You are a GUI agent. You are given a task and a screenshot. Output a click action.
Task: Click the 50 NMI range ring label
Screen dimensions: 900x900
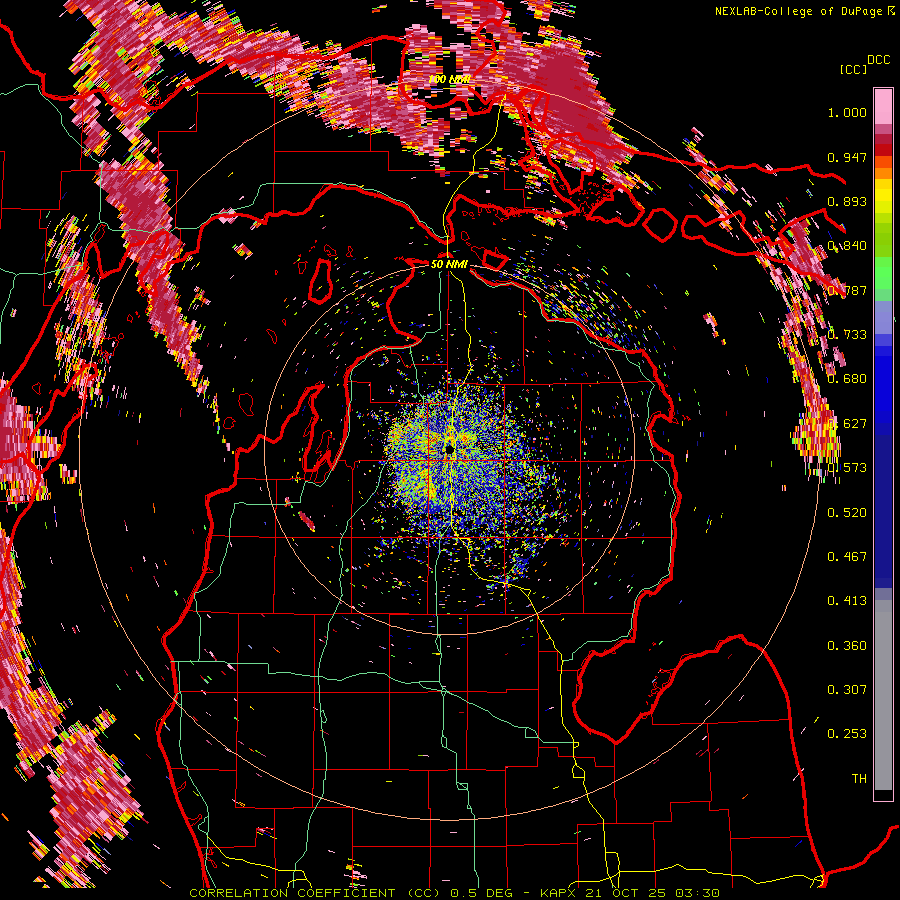449,264
